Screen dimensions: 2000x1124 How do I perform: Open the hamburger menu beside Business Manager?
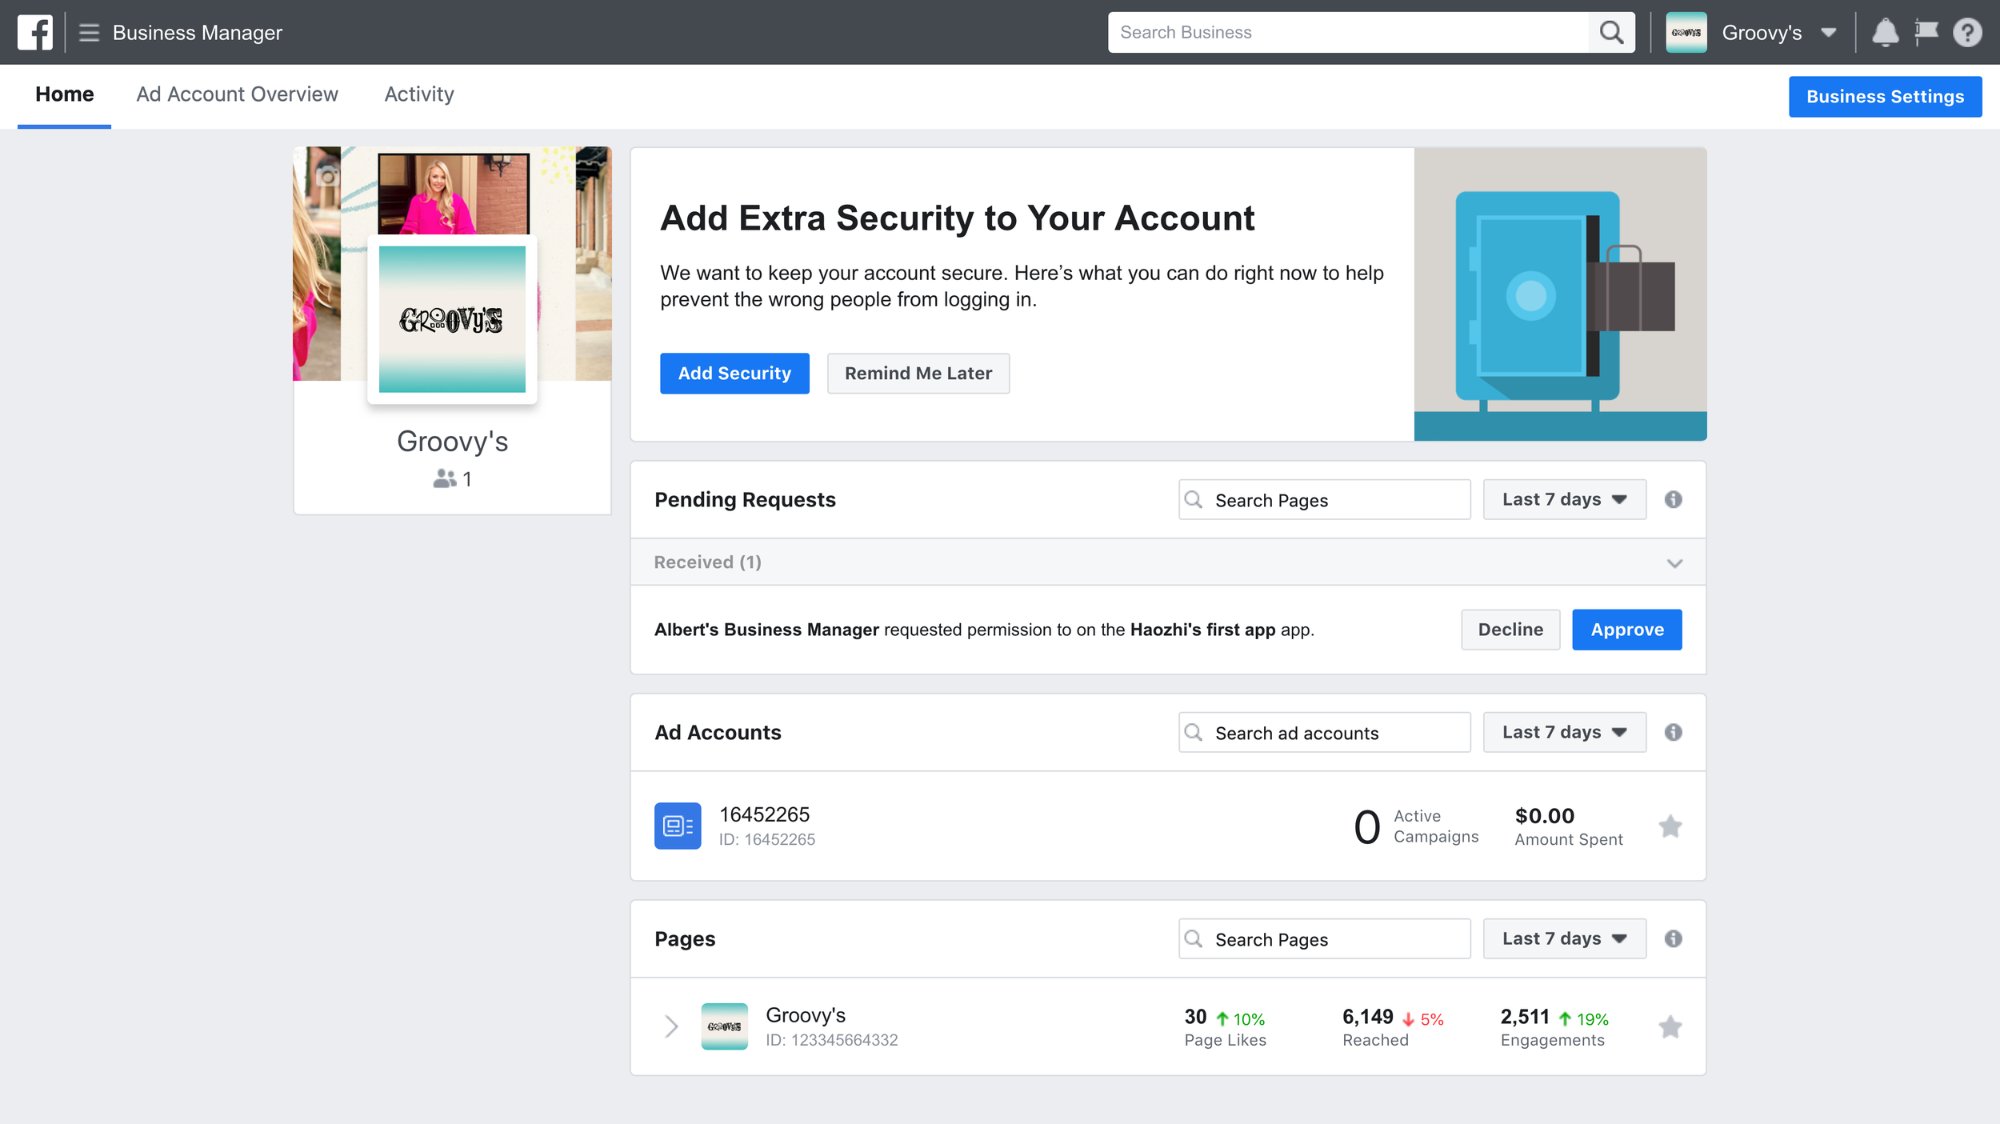[89, 32]
